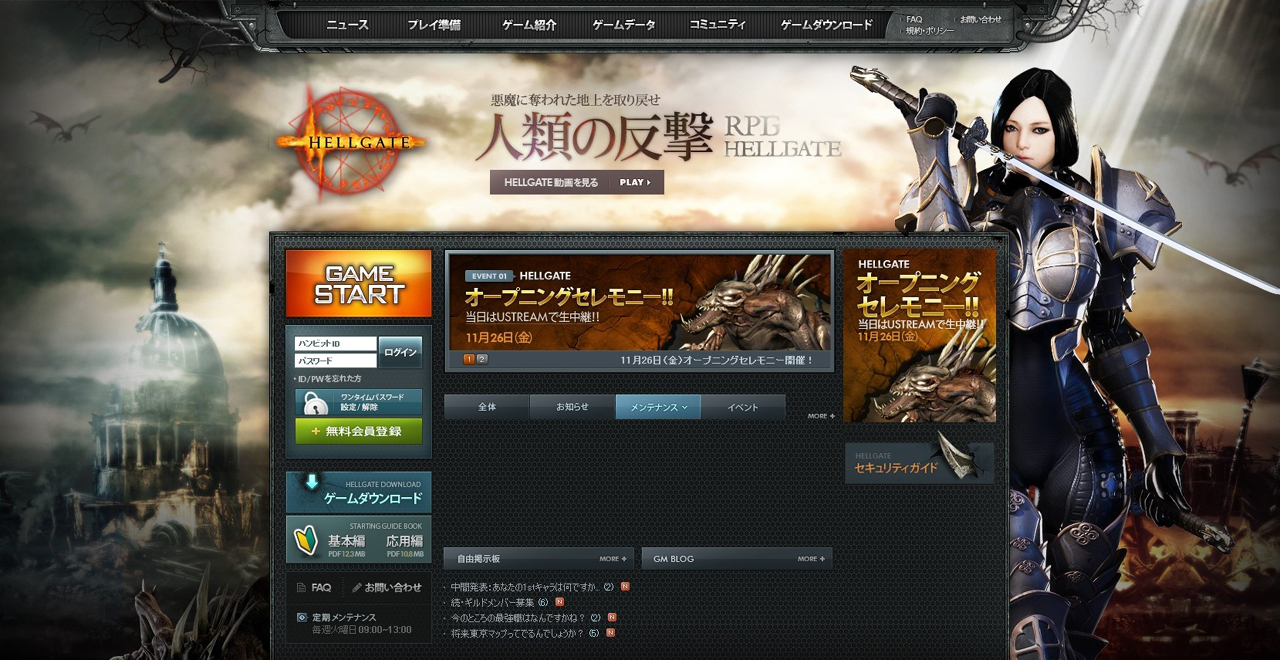
Task: Expand MORE for the 自由掲示板 section
Action: click(613, 559)
